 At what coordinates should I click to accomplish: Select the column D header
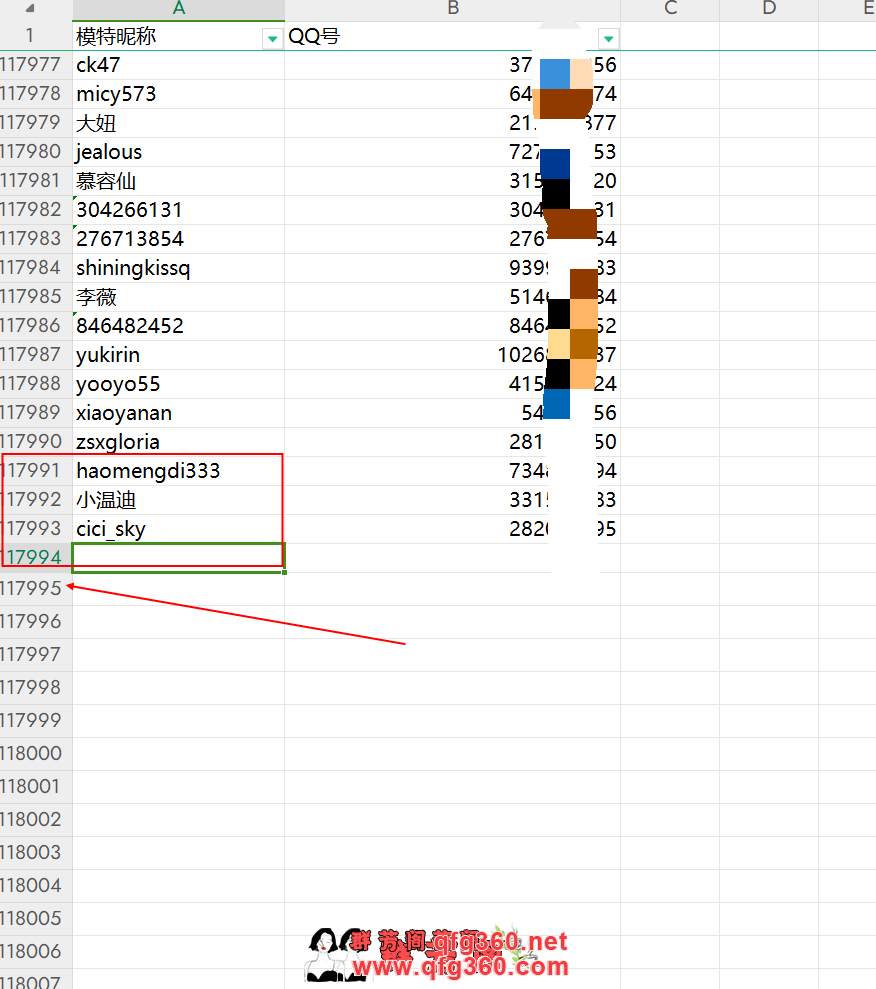(768, 9)
